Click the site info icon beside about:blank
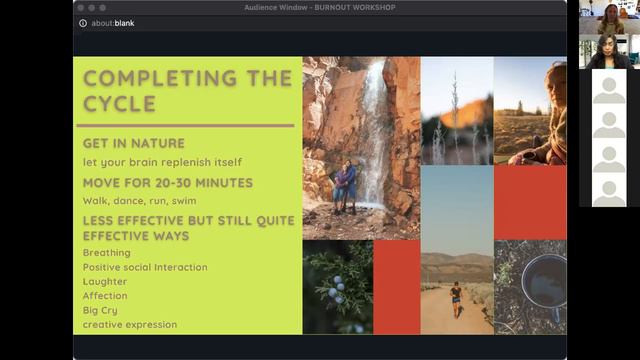The image size is (640, 360). [x=83, y=23]
